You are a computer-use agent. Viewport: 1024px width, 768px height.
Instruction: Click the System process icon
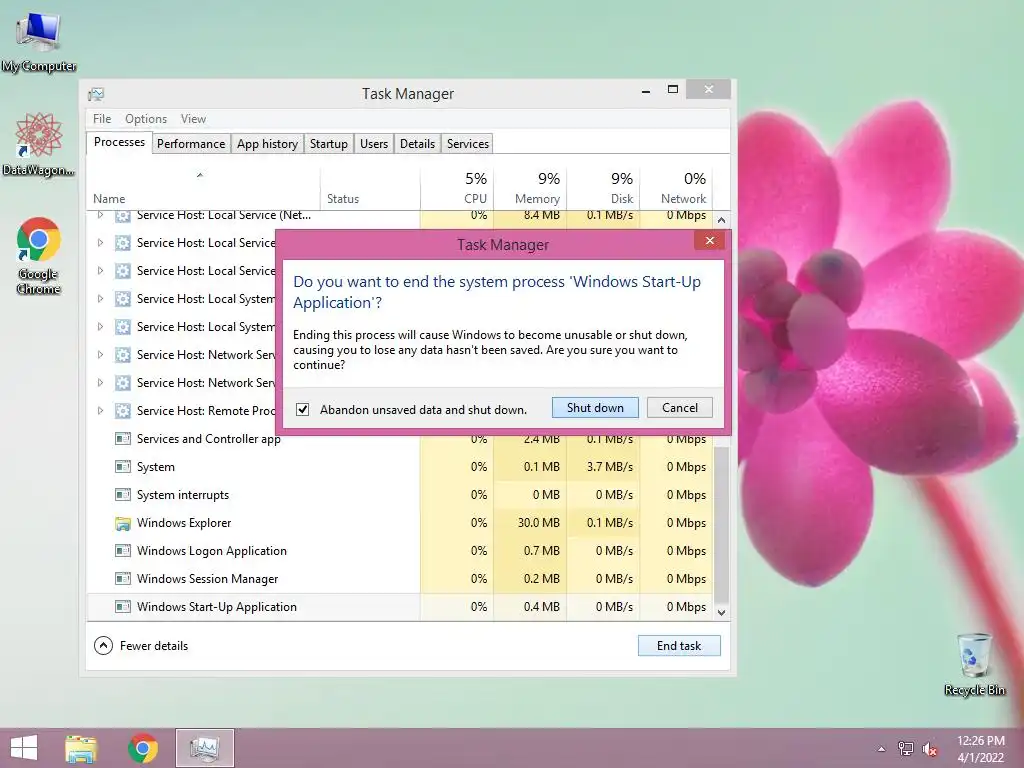pos(122,467)
